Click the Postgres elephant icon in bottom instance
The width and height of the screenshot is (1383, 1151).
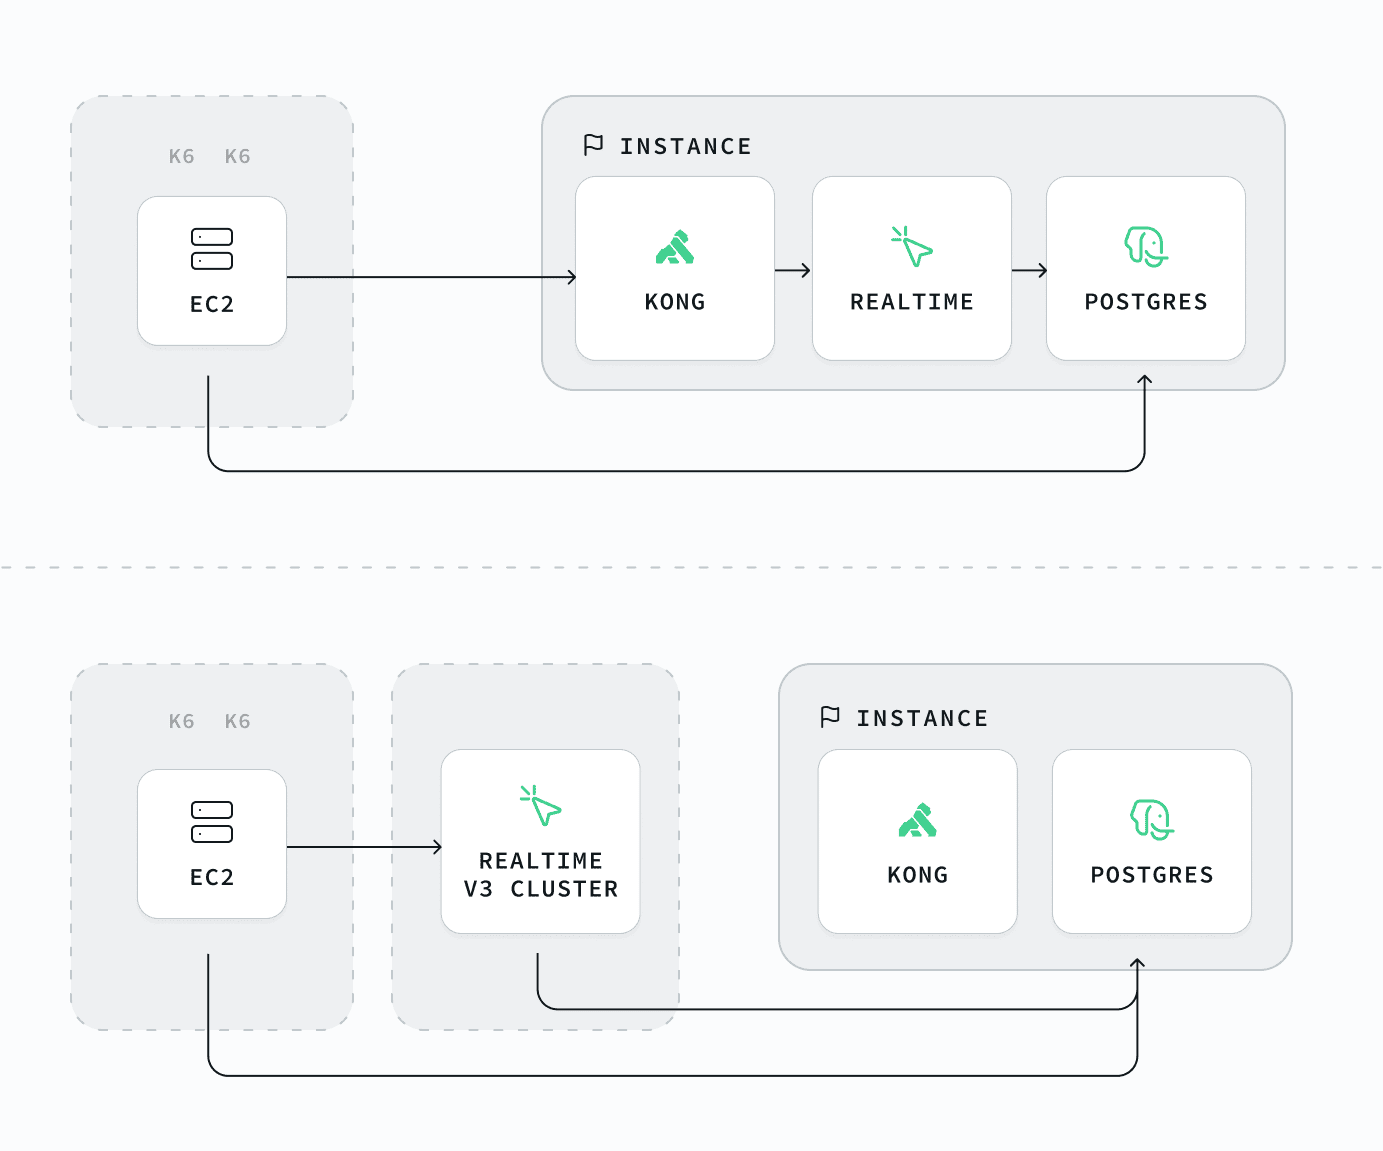[1152, 819]
